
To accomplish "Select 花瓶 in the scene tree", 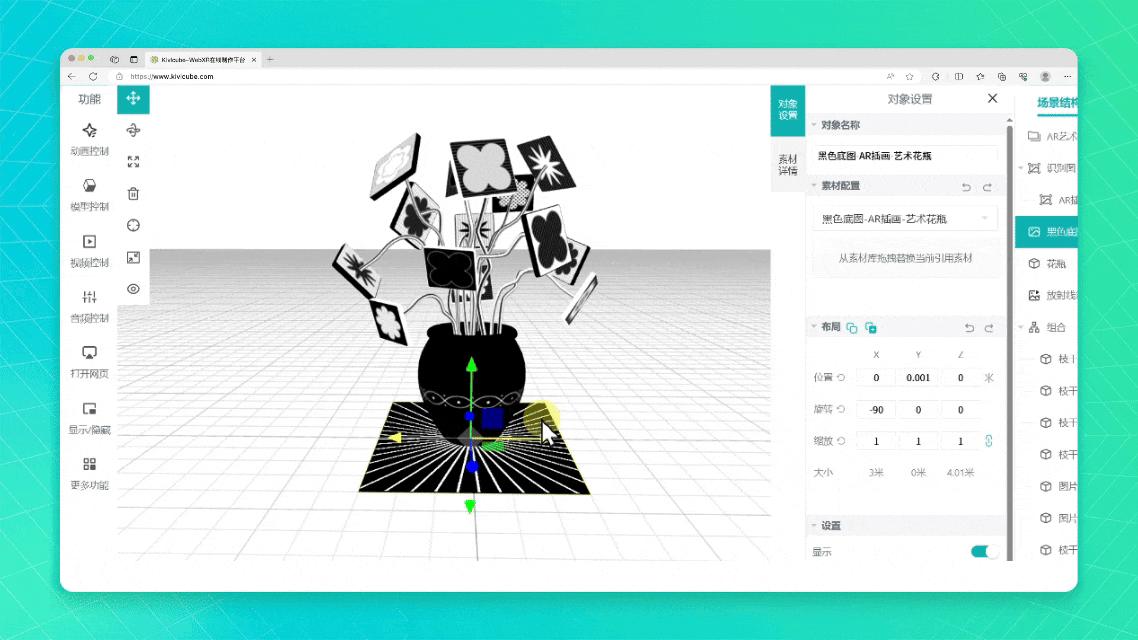I will tap(1056, 264).
